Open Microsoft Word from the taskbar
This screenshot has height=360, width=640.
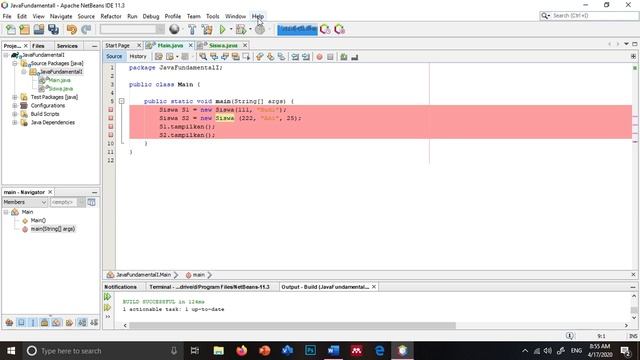(x=333, y=350)
